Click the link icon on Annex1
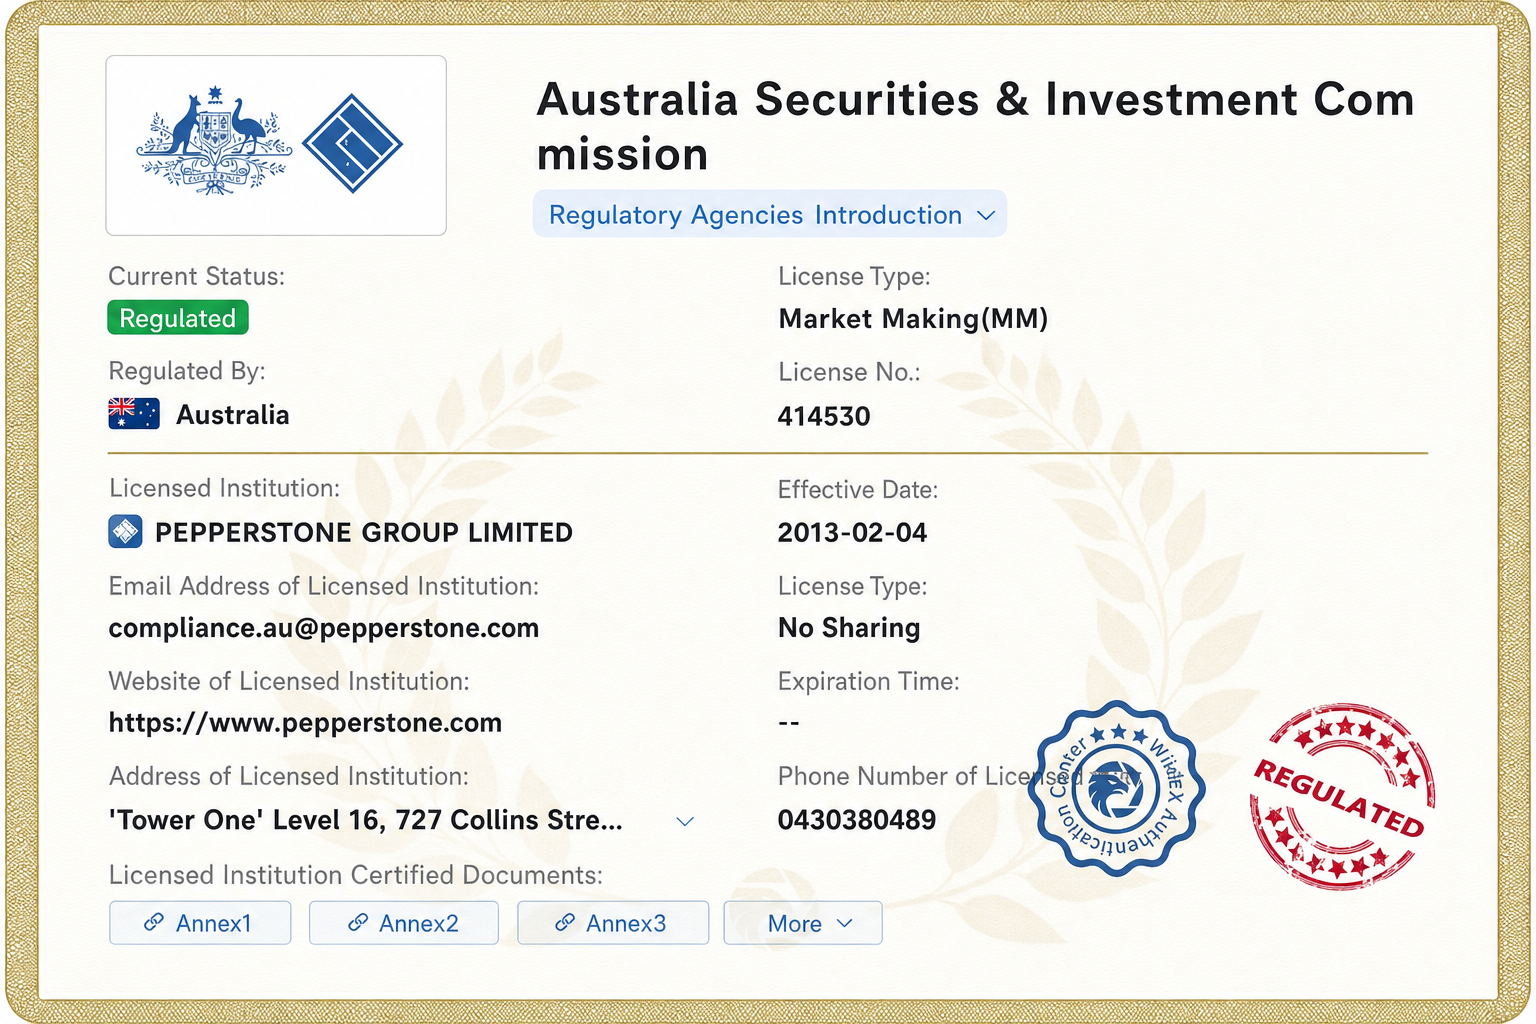 coord(154,922)
